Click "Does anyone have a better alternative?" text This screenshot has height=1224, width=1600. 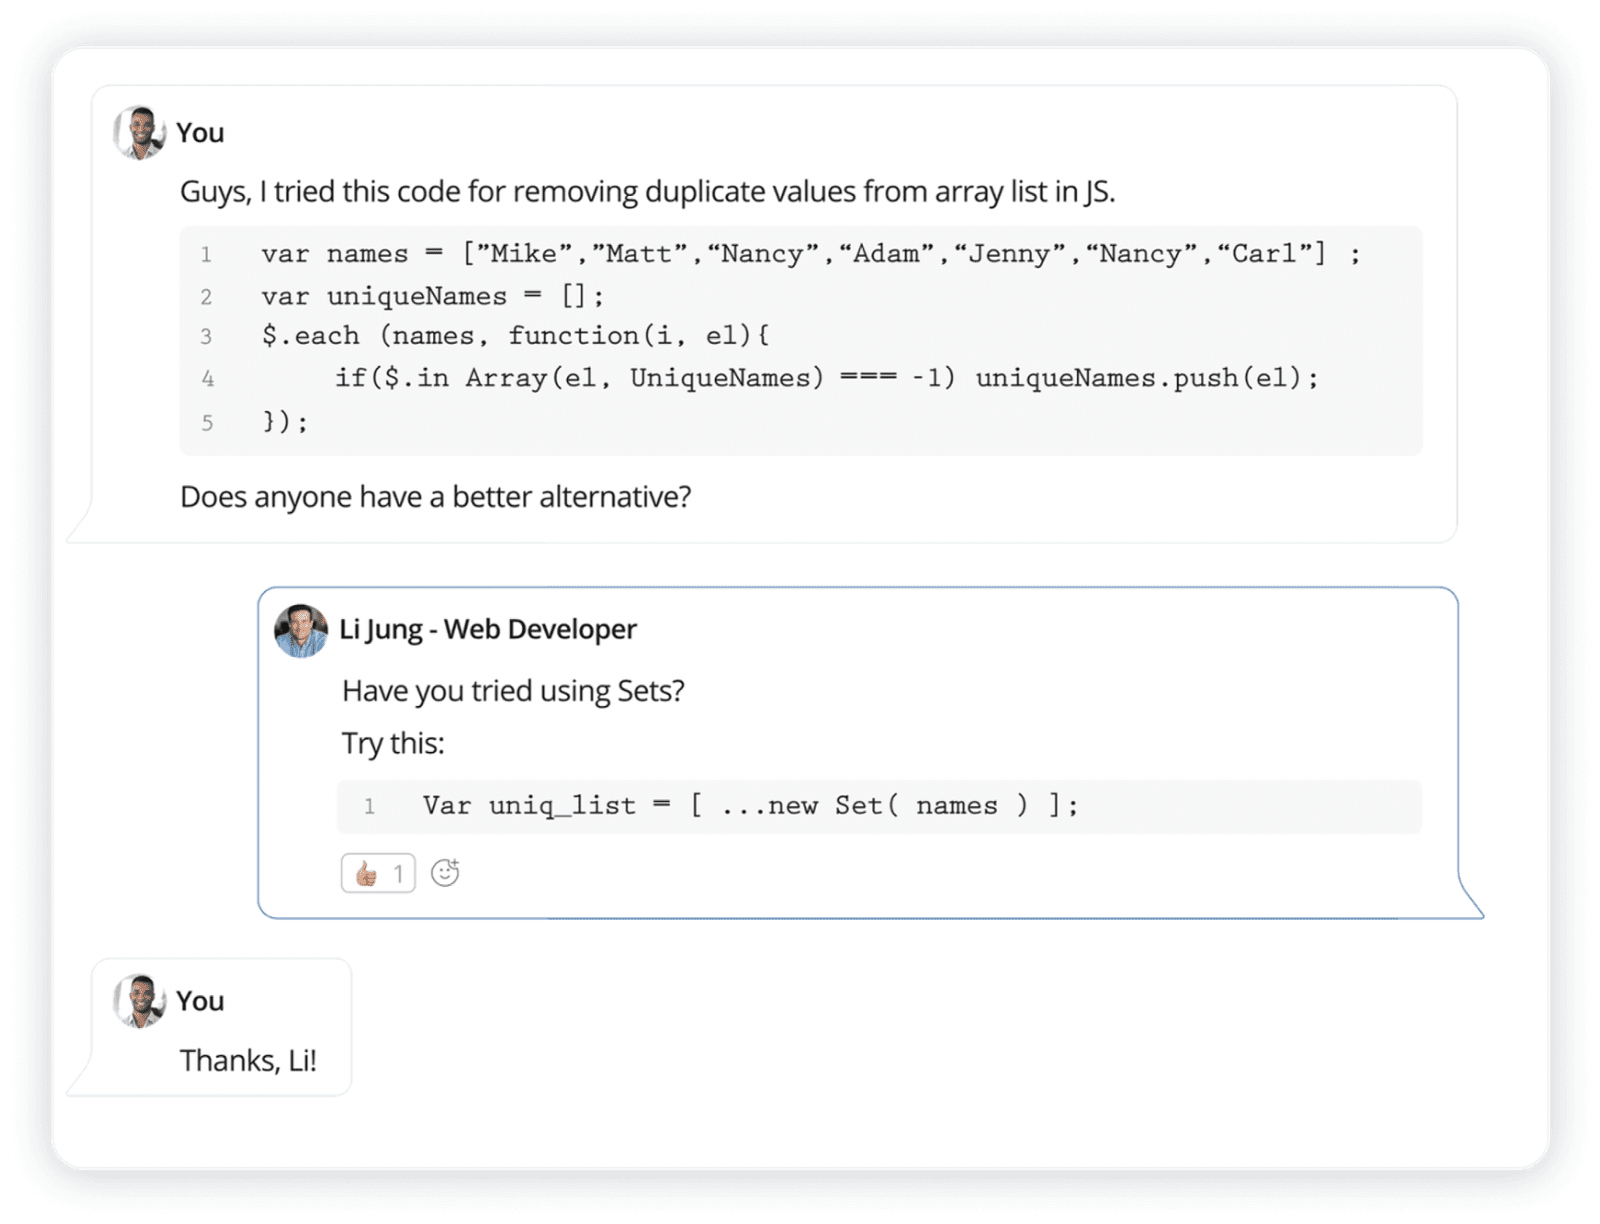coord(435,497)
